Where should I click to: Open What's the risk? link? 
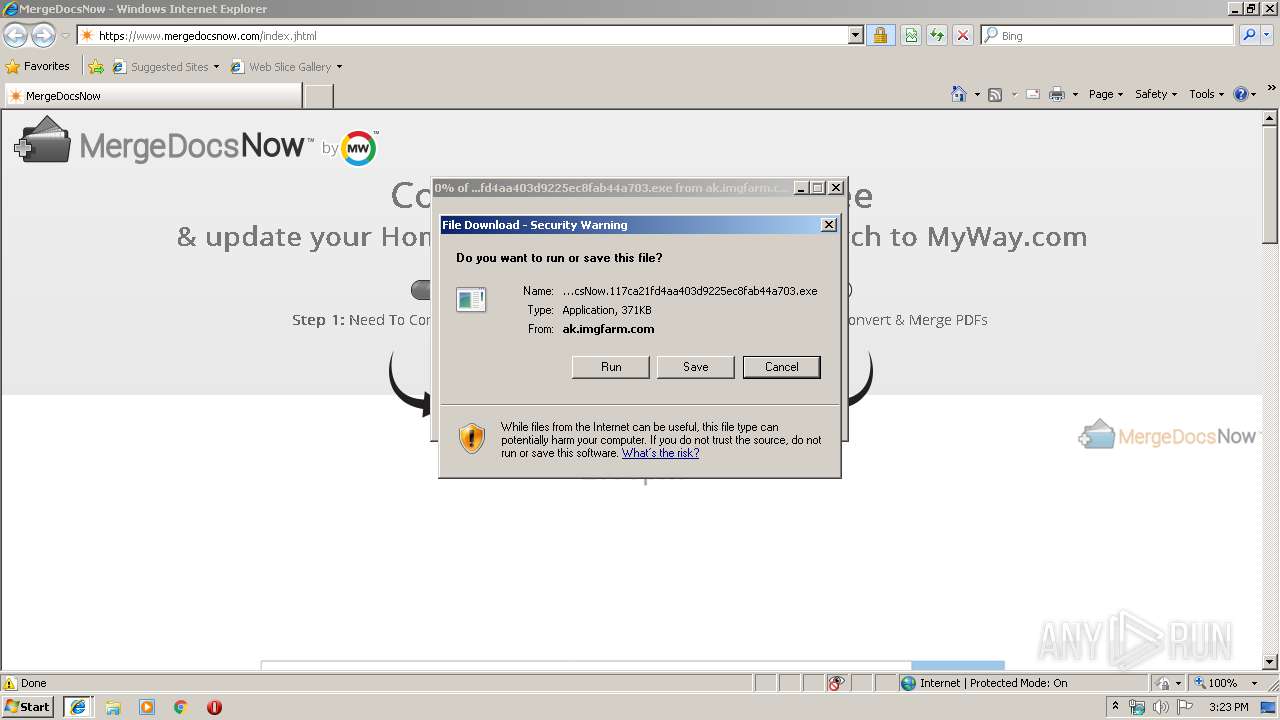(x=660, y=453)
